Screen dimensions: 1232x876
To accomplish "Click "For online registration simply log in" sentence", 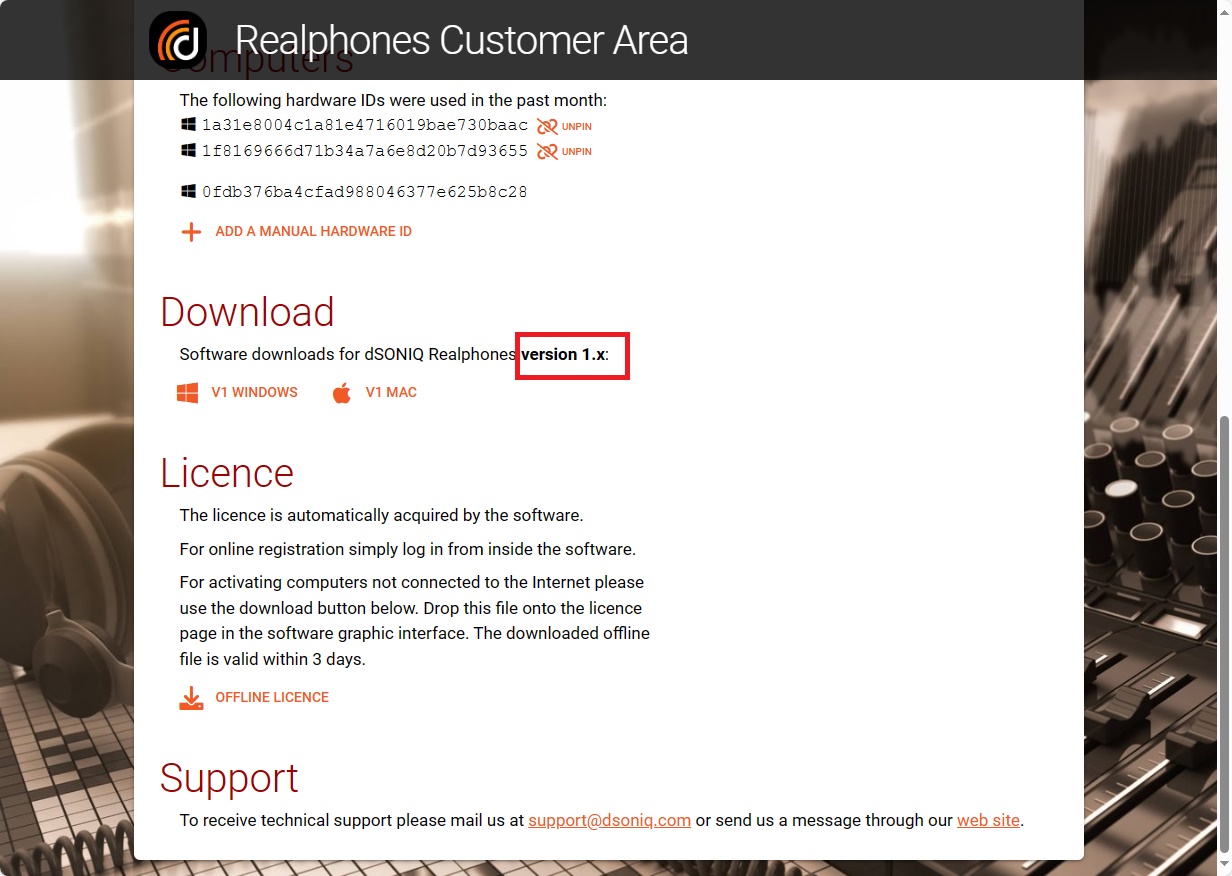I will point(407,550).
